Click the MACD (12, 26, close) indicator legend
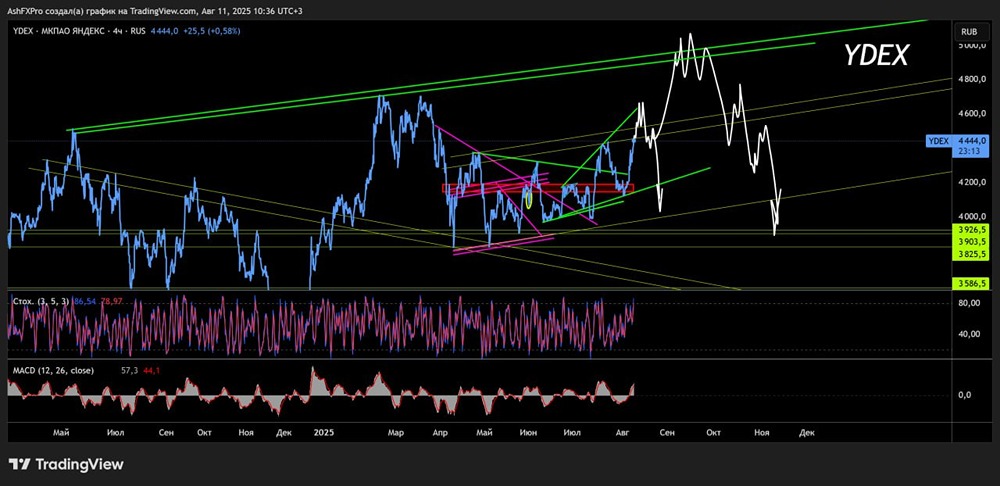 pyautogui.click(x=54, y=370)
